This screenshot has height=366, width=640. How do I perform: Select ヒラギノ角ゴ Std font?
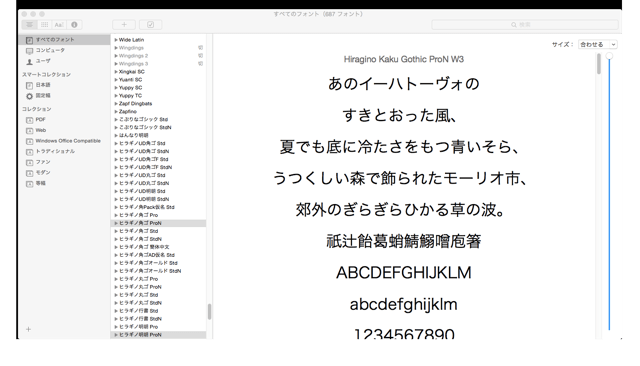pos(138,231)
